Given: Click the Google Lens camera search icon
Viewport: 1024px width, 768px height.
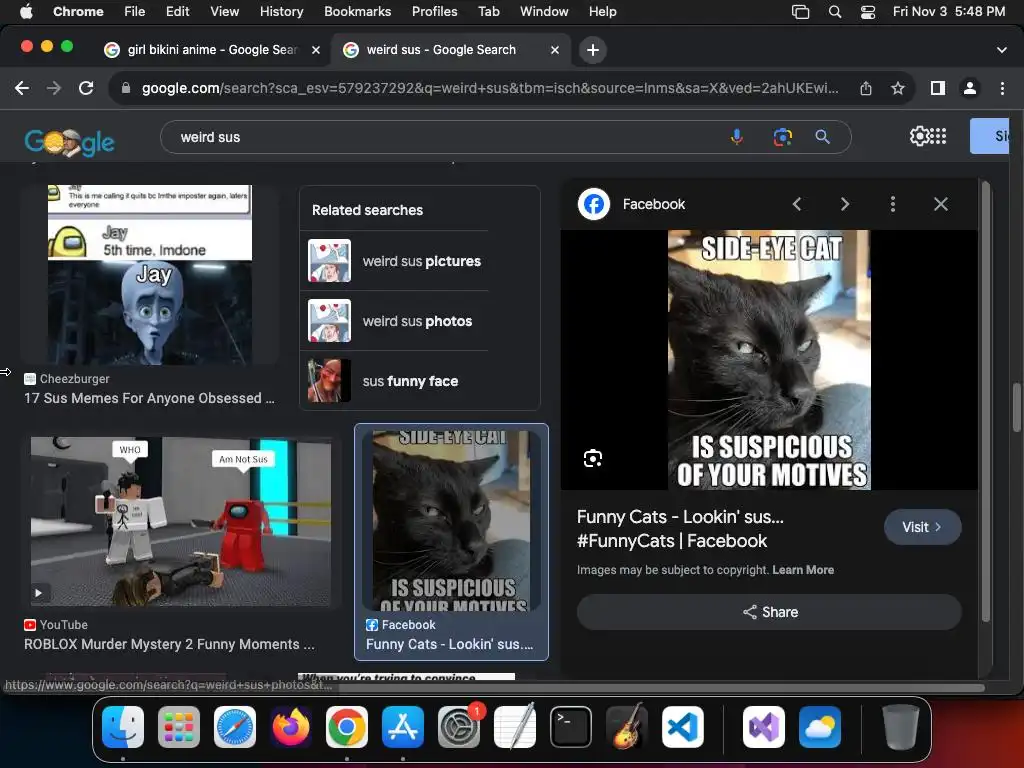Looking at the screenshot, I should [782, 137].
